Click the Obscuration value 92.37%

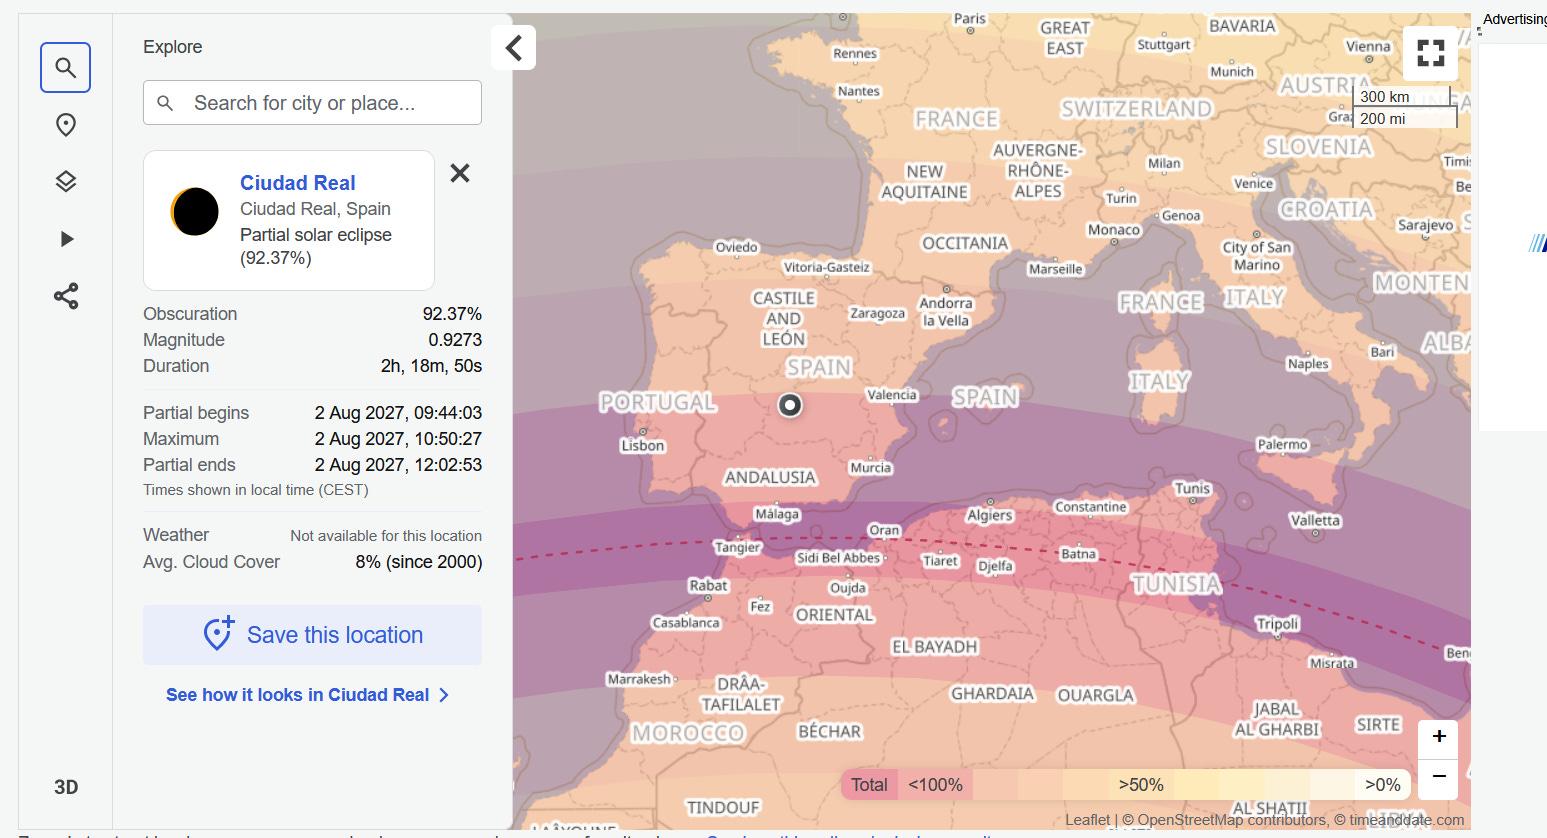click(x=452, y=314)
